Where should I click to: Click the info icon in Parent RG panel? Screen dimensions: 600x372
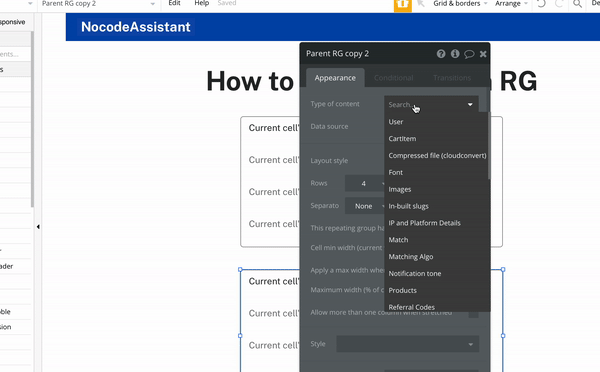coord(455,54)
